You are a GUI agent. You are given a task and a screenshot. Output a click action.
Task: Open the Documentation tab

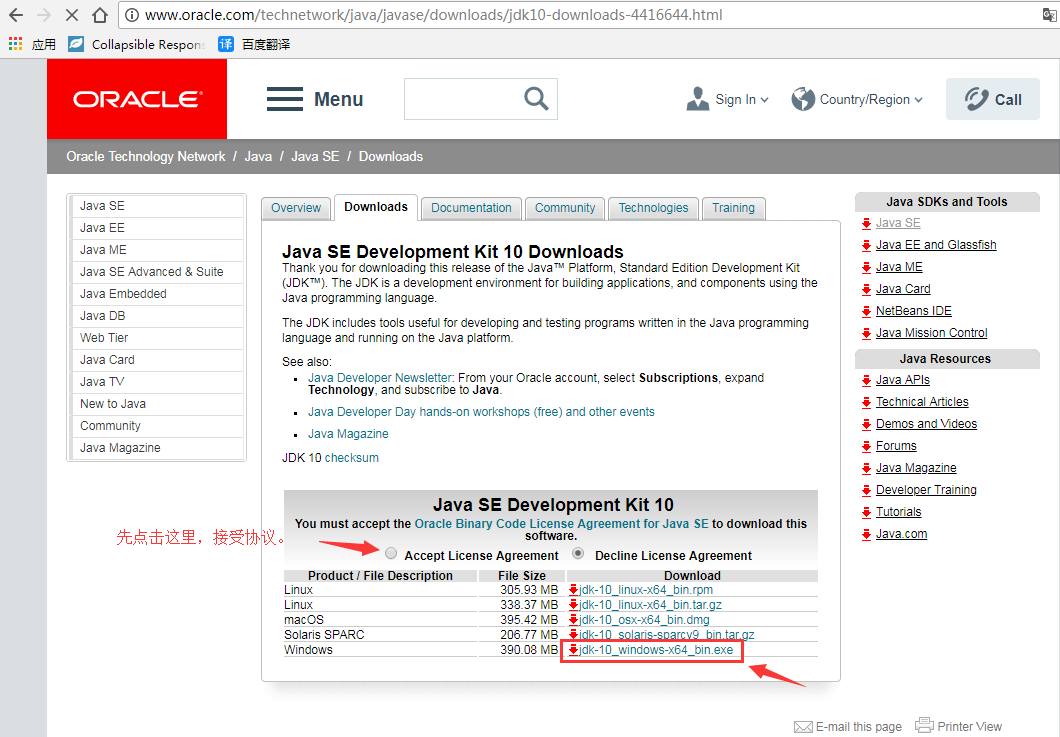471,208
